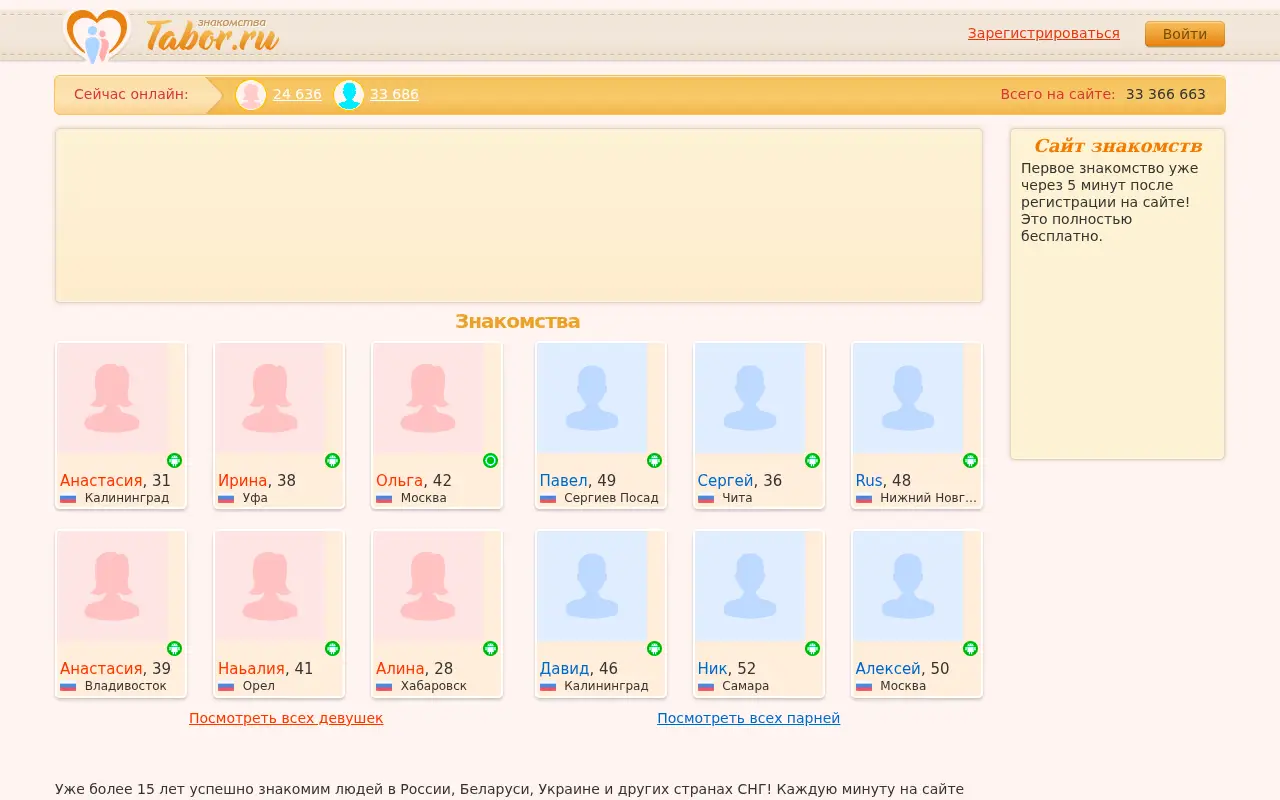Follow the Посмотреть всех девушек link
This screenshot has width=1280, height=800.
[286, 718]
